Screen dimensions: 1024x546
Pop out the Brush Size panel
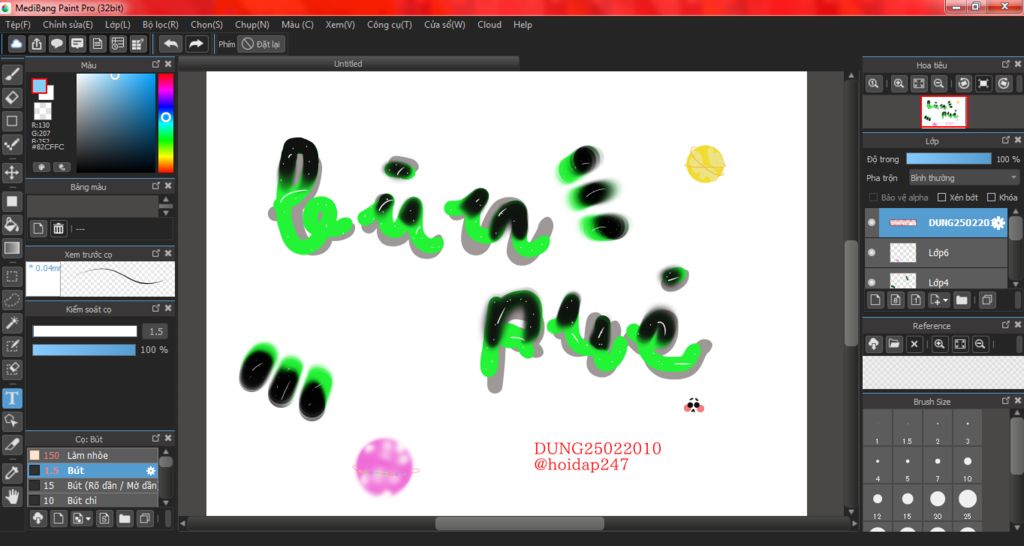tap(1006, 400)
